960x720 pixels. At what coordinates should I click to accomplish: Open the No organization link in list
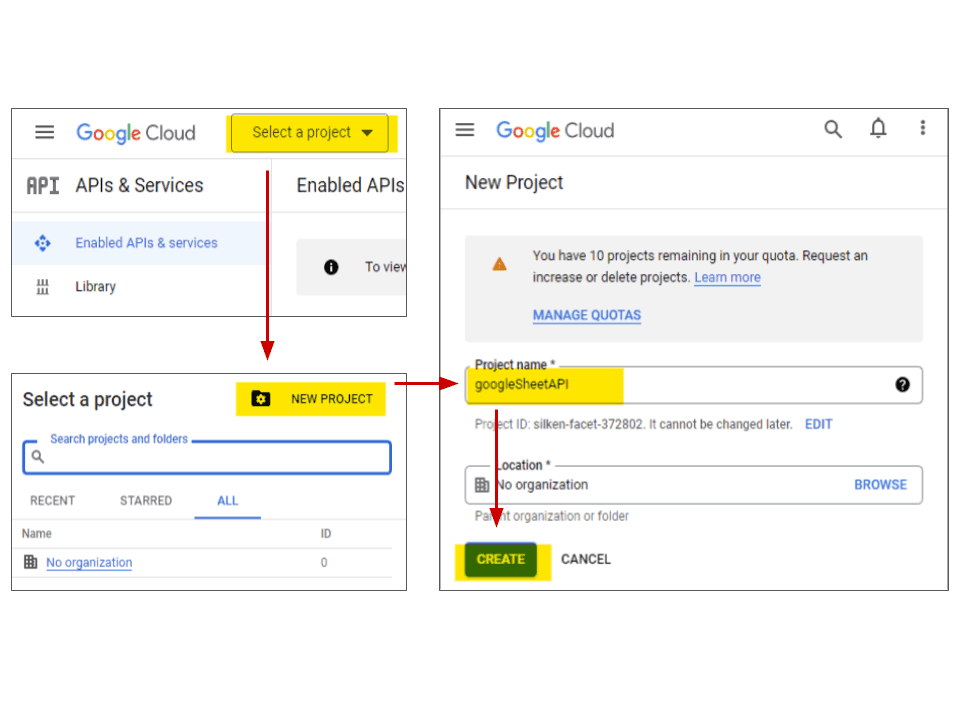click(x=89, y=563)
